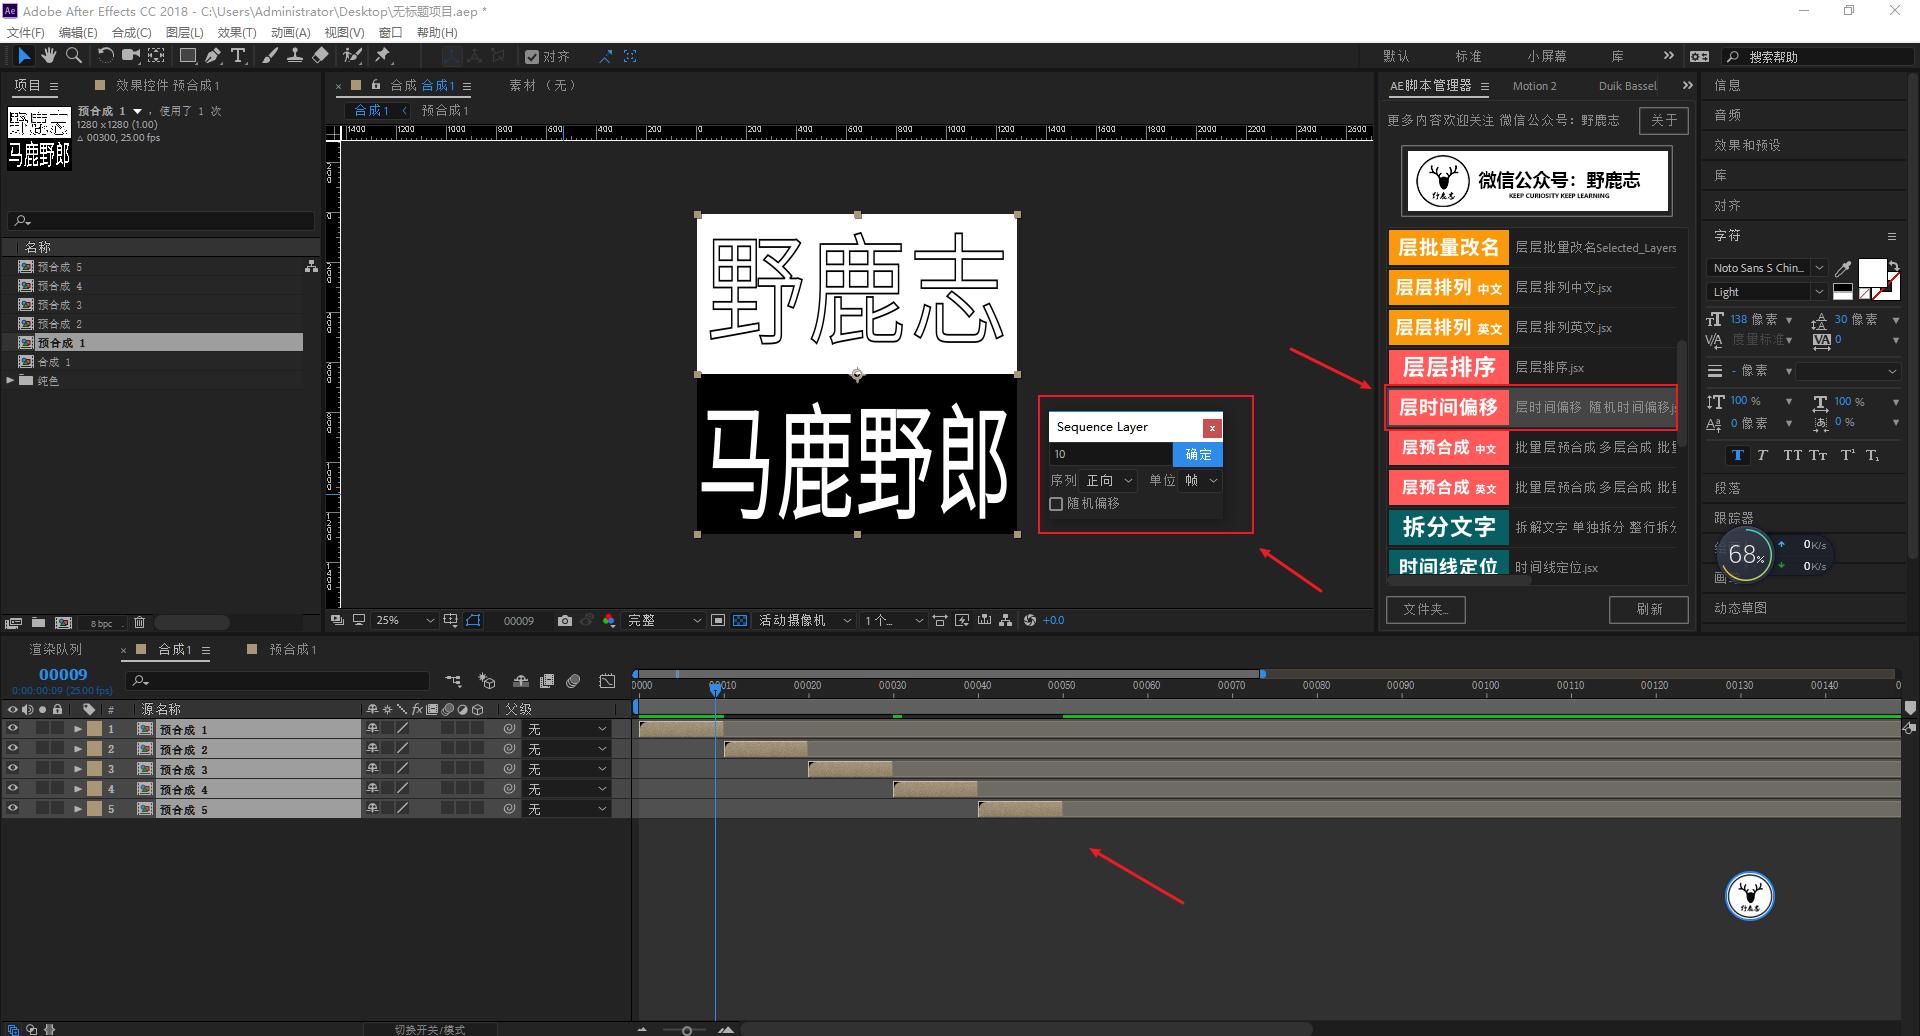The image size is (1920, 1036).
Task: Set the font weight dropdown from Light
Action: 1765,291
